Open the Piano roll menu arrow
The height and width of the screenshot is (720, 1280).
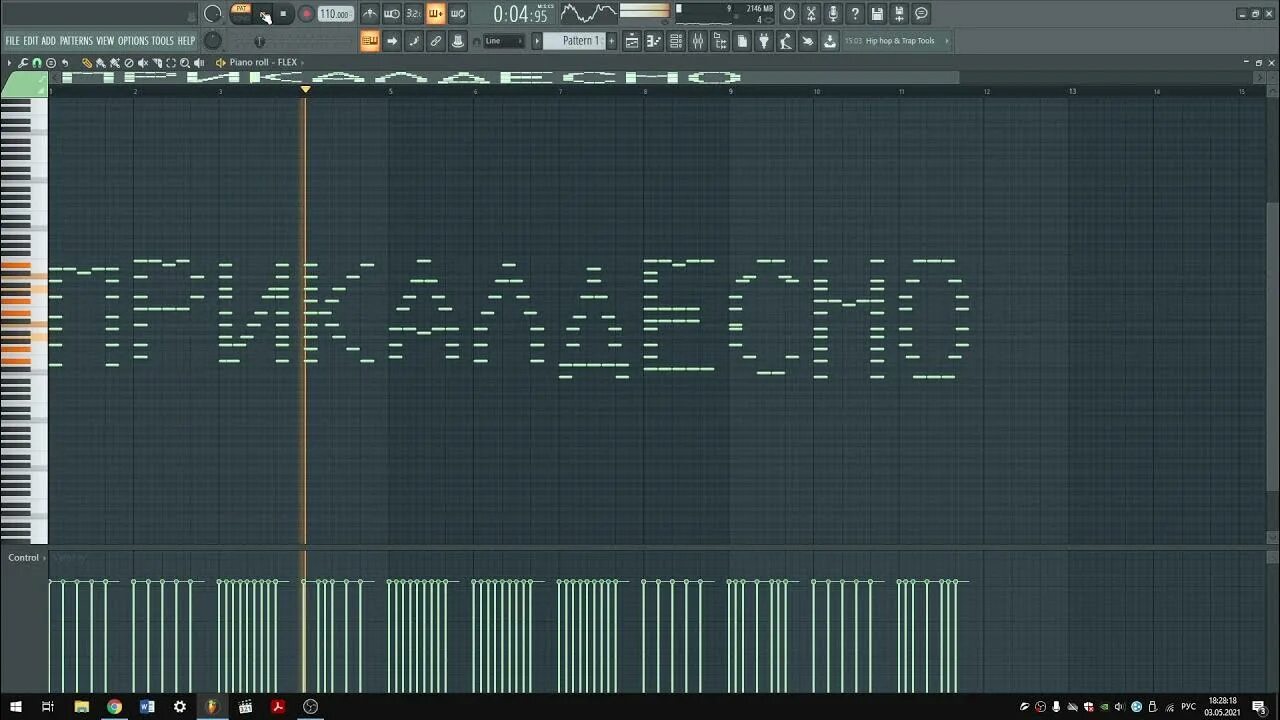tap(10, 63)
